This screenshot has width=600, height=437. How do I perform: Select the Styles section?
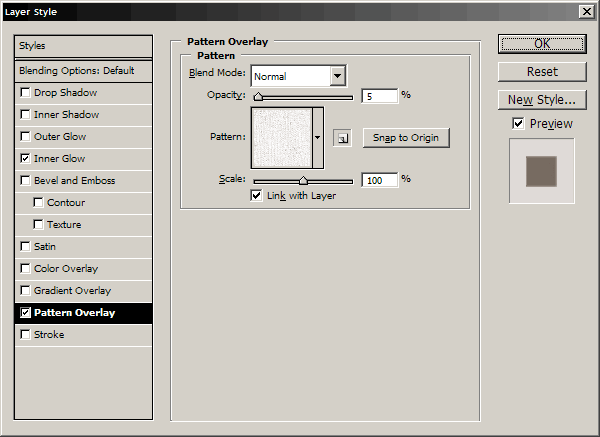pyautogui.click(x=83, y=46)
